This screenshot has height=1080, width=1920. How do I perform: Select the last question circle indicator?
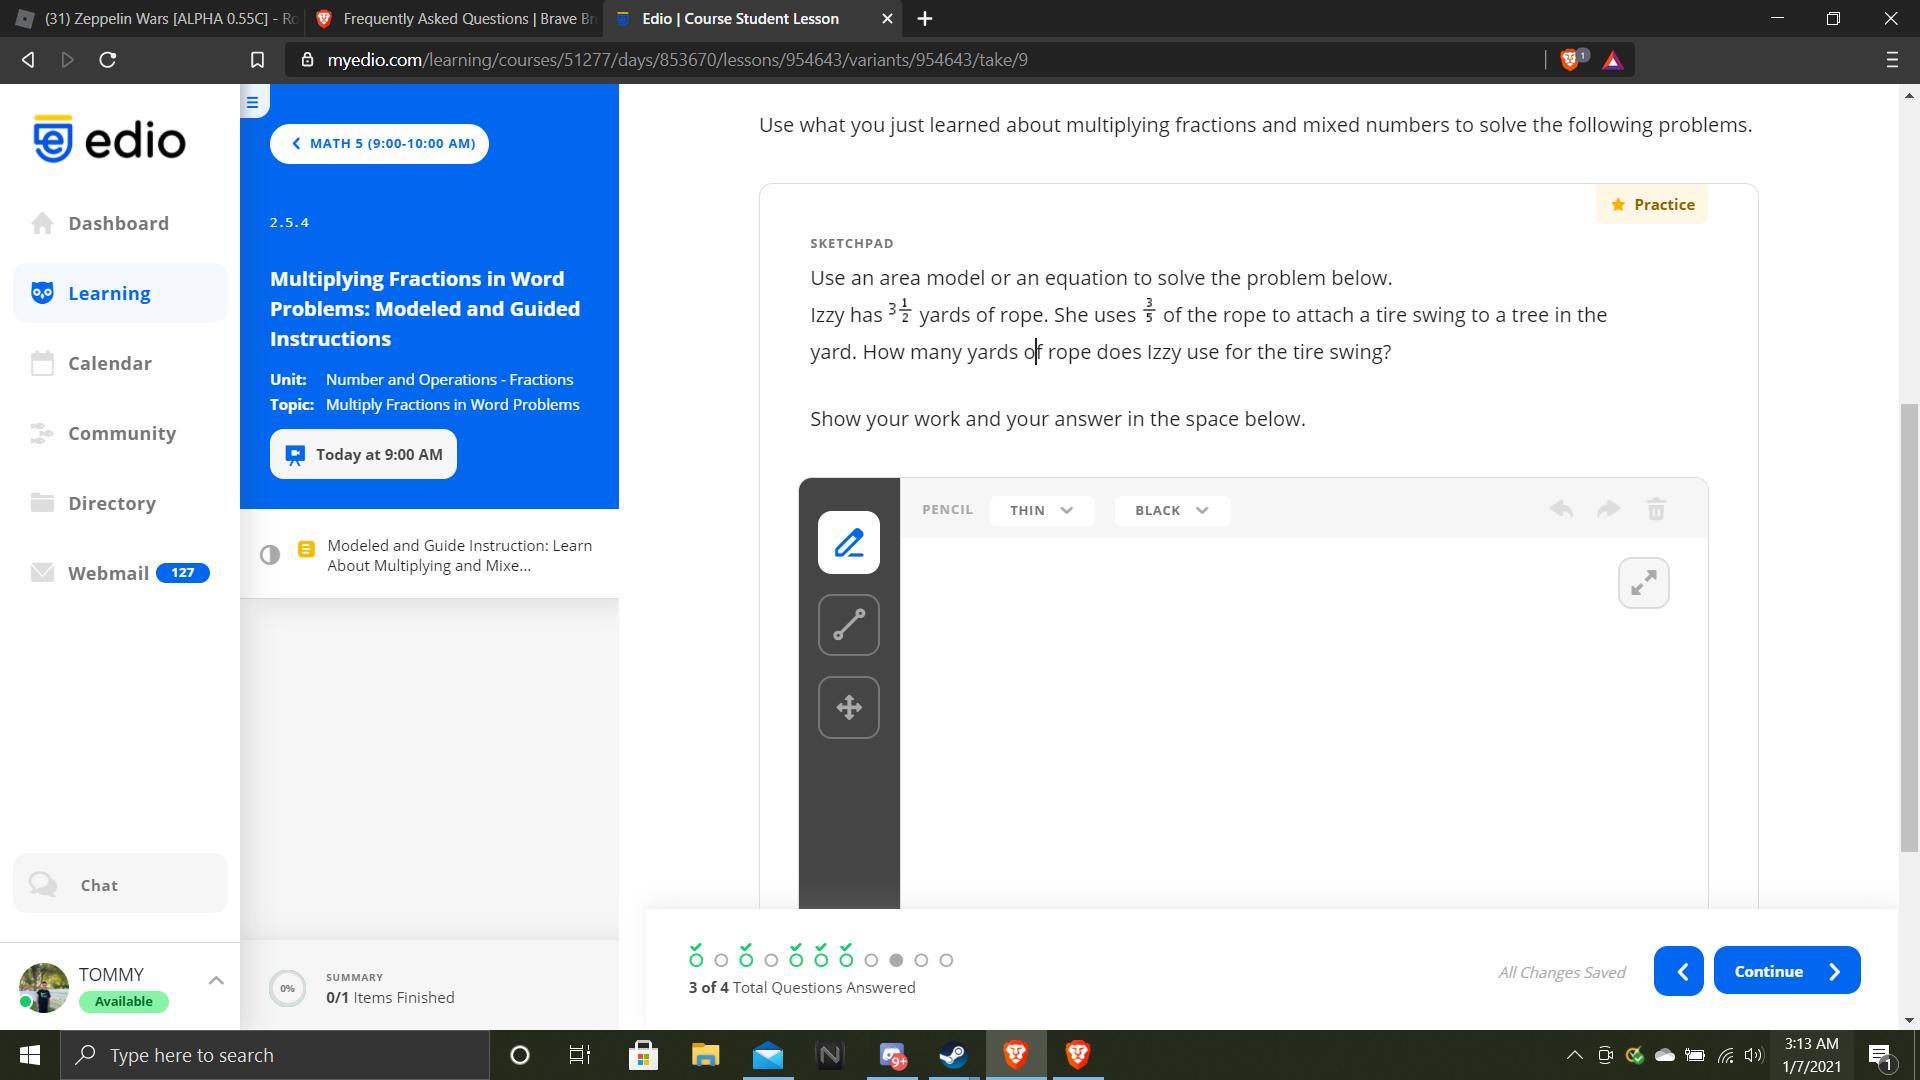[x=946, y=961]
